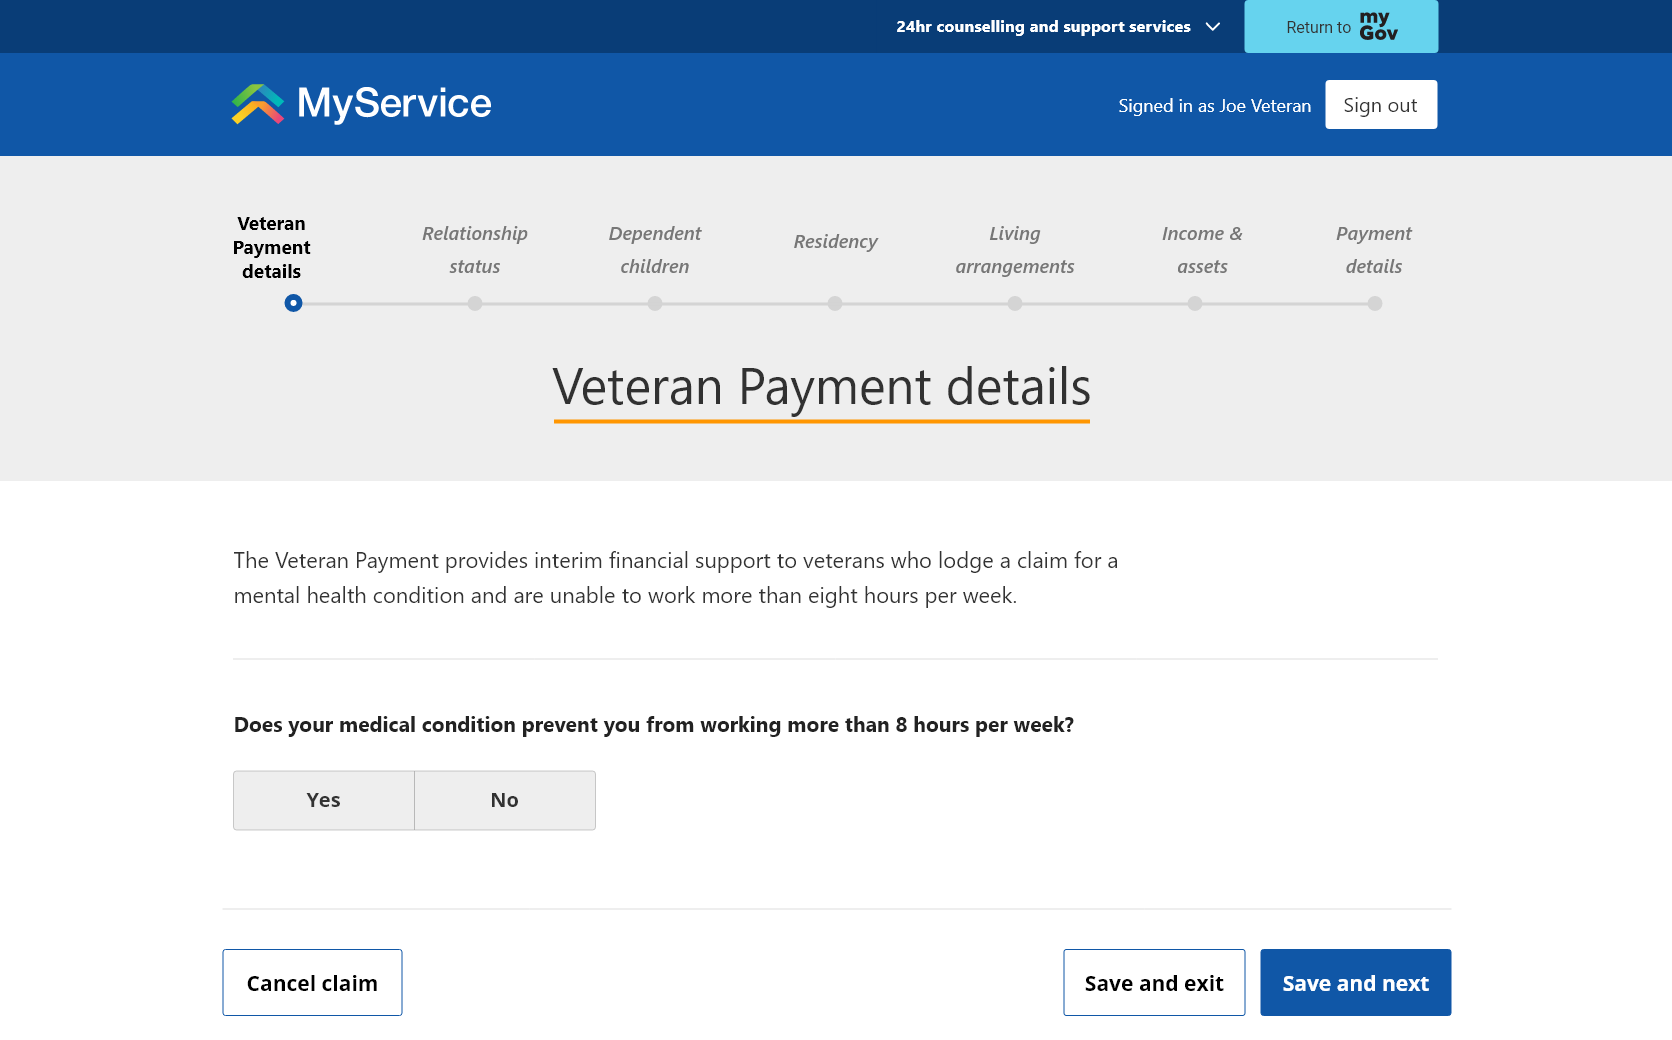Click the blue current step marker dot

tap(293, 303)
